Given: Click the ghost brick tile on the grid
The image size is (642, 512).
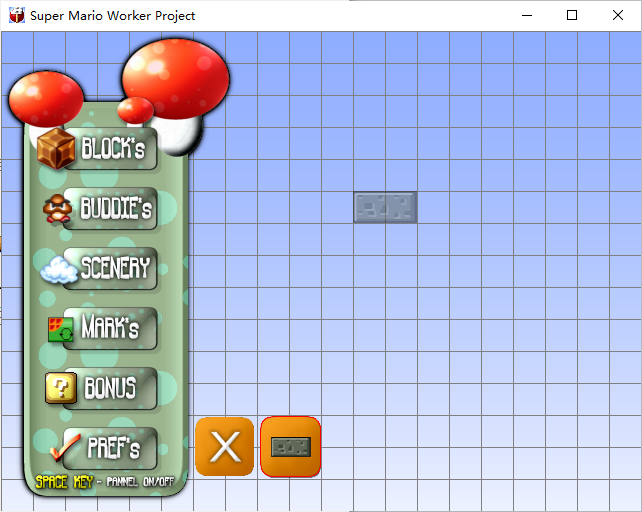Looking at the screenshot, I should [x=385, y=208].
